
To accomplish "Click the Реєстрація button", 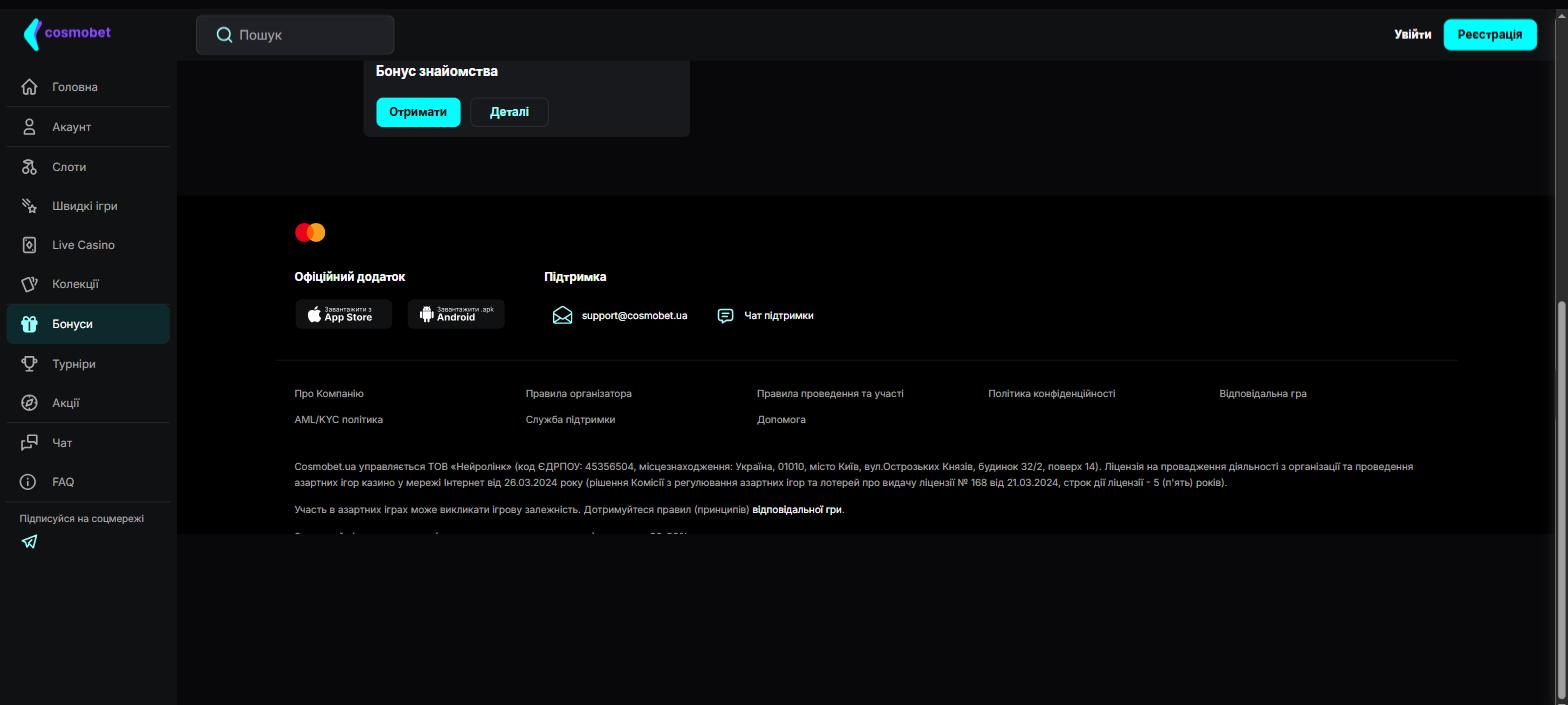I will coord(1490,35).
